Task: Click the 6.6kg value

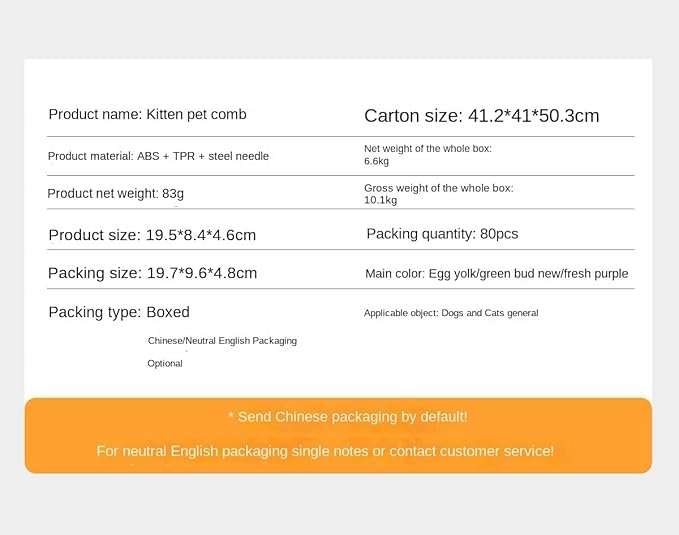Action: pyautogui.click(x=376, y=161)
